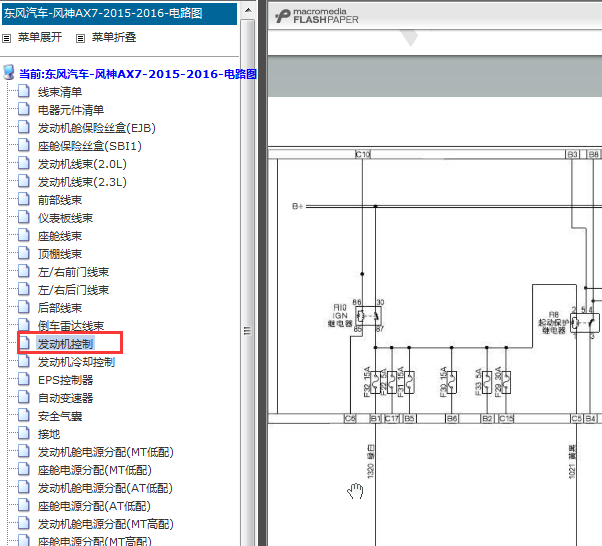The width and height of the screenshot is (602, 546).
Task: Click the page icon beside 发动机控制
Action: (24, 343)
